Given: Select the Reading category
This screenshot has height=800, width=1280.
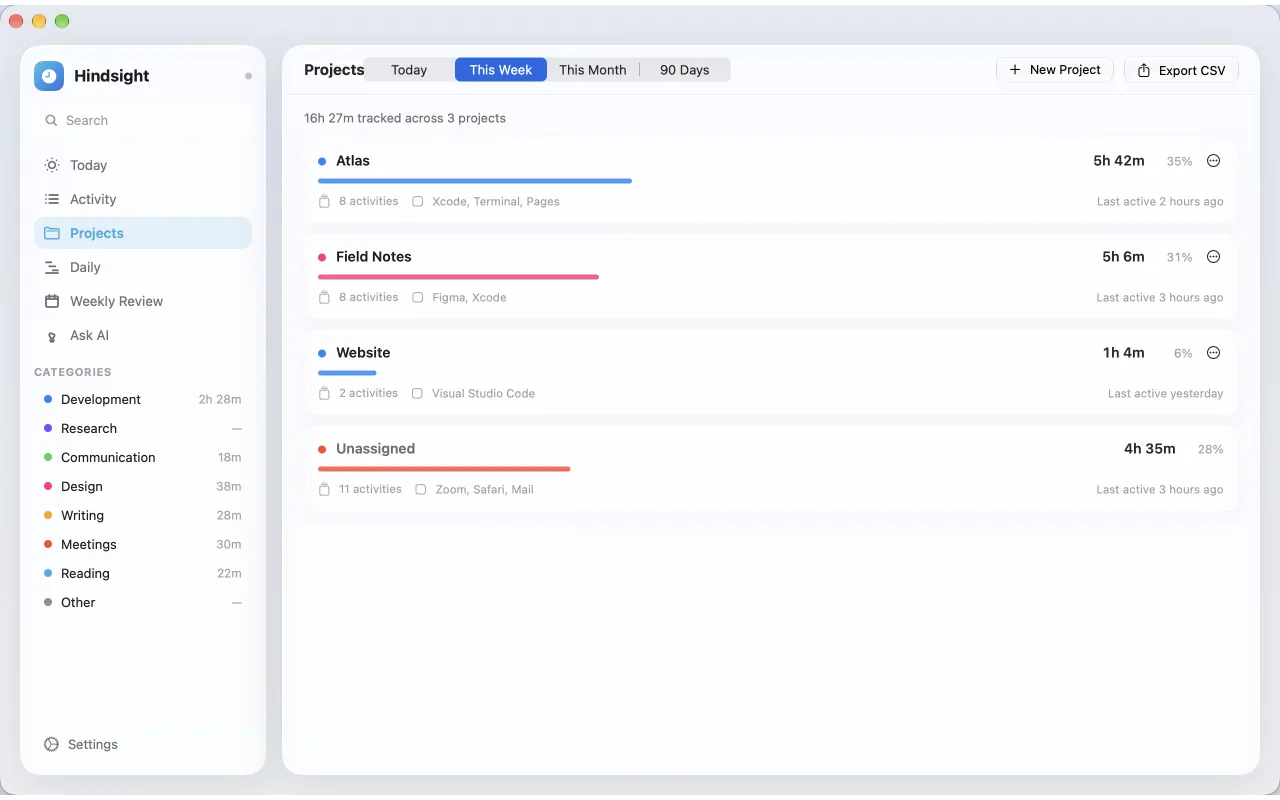Looking at the screenshot, I should pyautogui.click(x=143, y=573).
